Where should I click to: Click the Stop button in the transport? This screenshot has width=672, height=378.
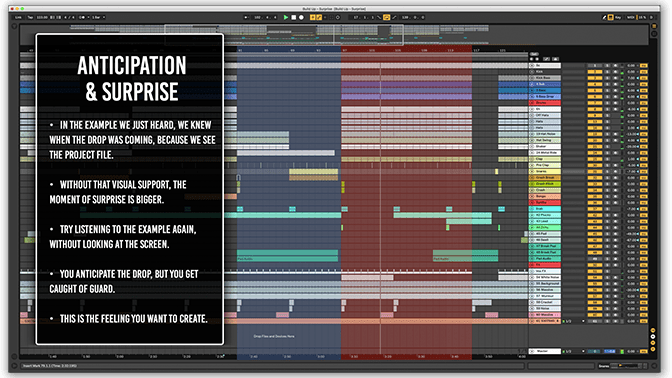point(294,18)
